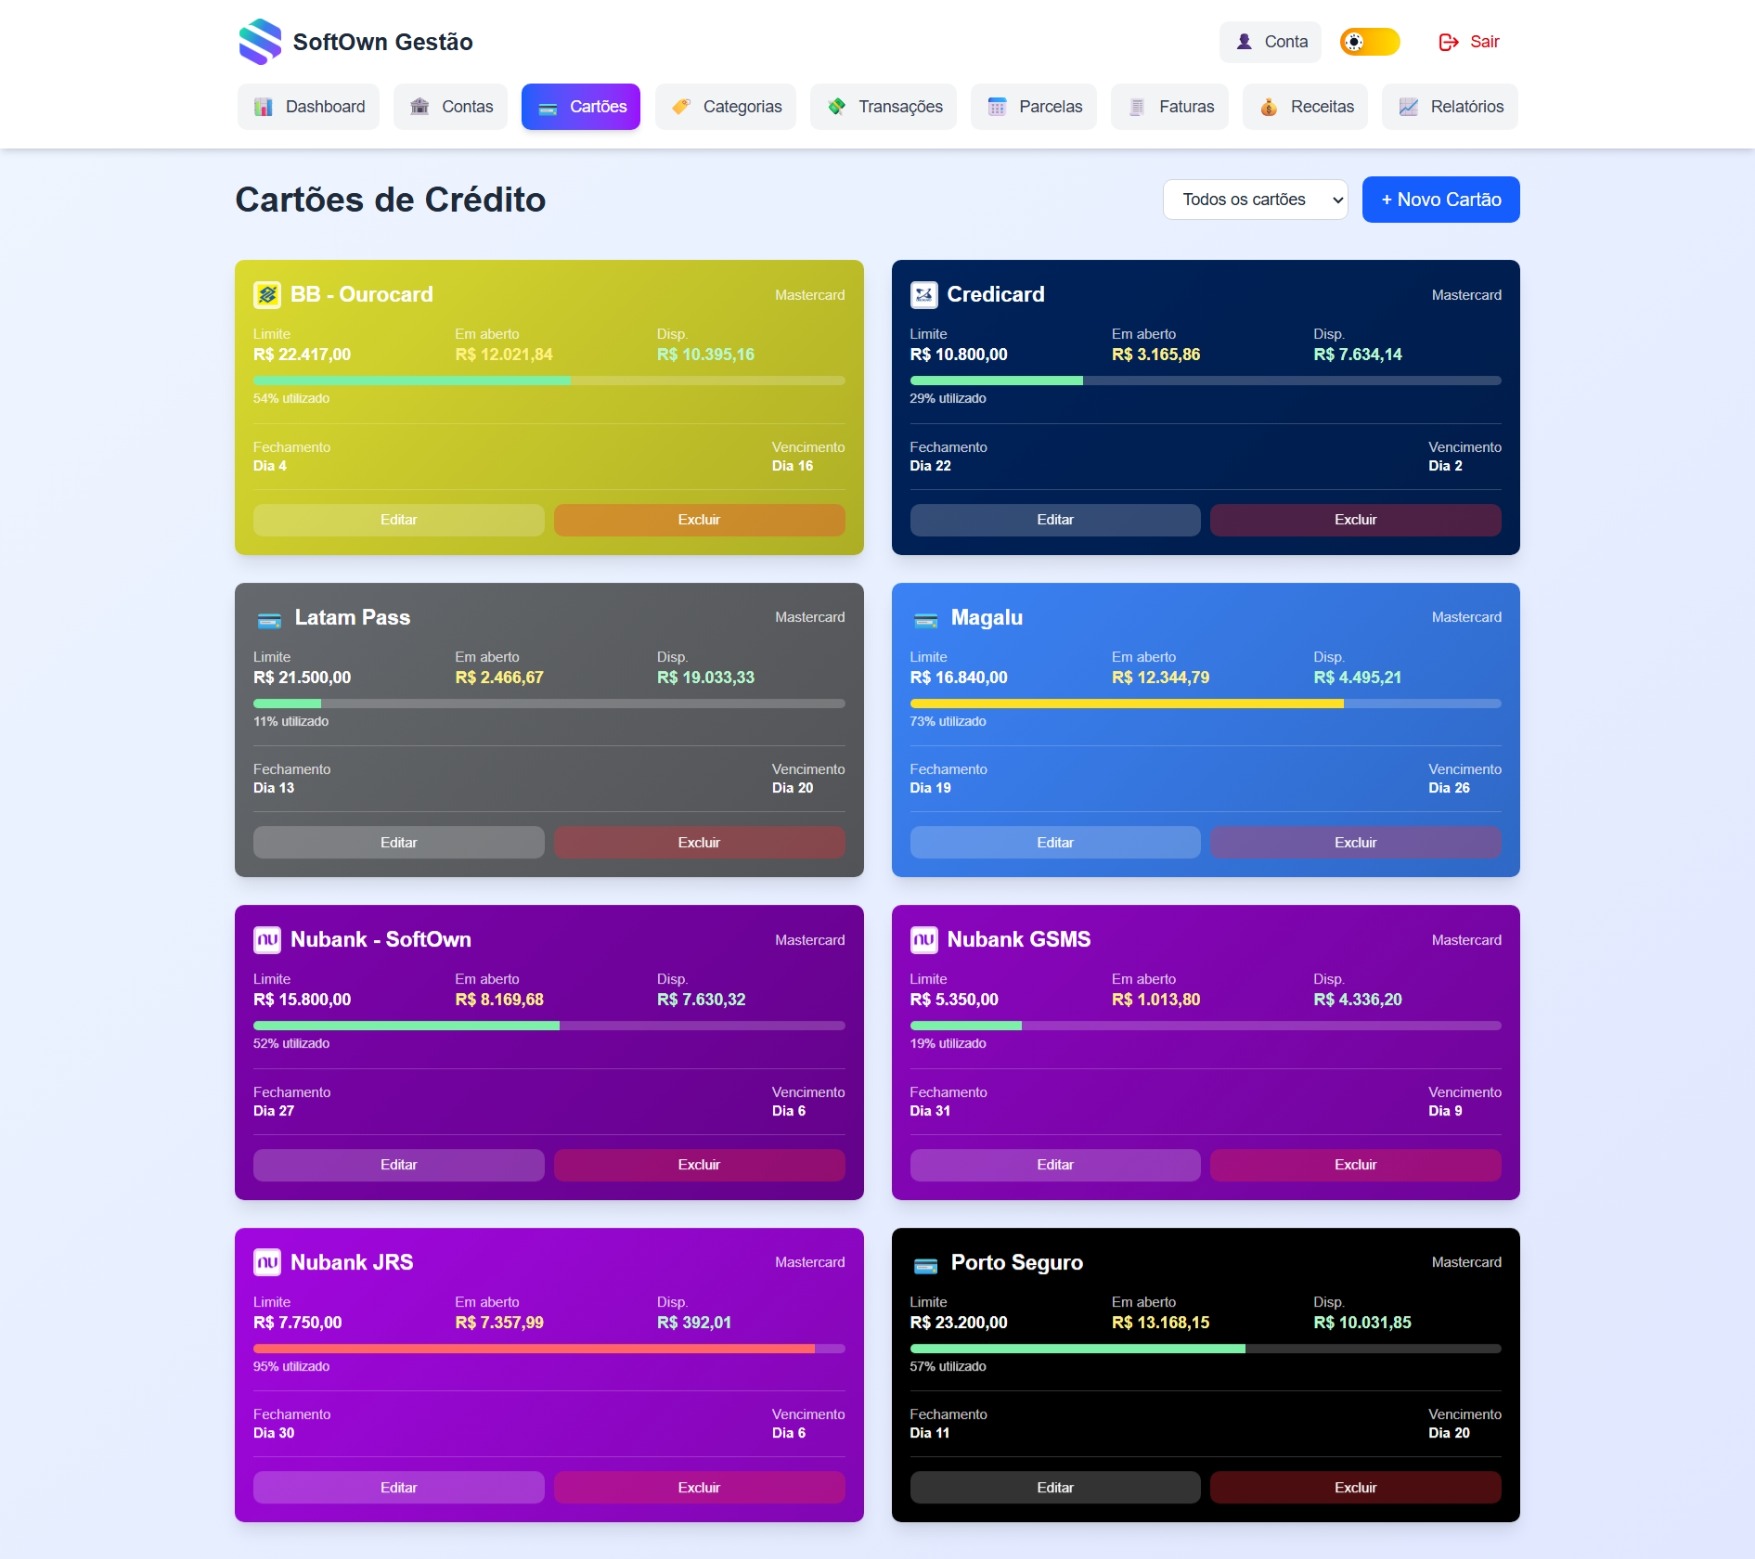Screen dimensions: 1755x1559
Task: Click the BB Ourocard bank logo icon
Action: click(267, 295)
